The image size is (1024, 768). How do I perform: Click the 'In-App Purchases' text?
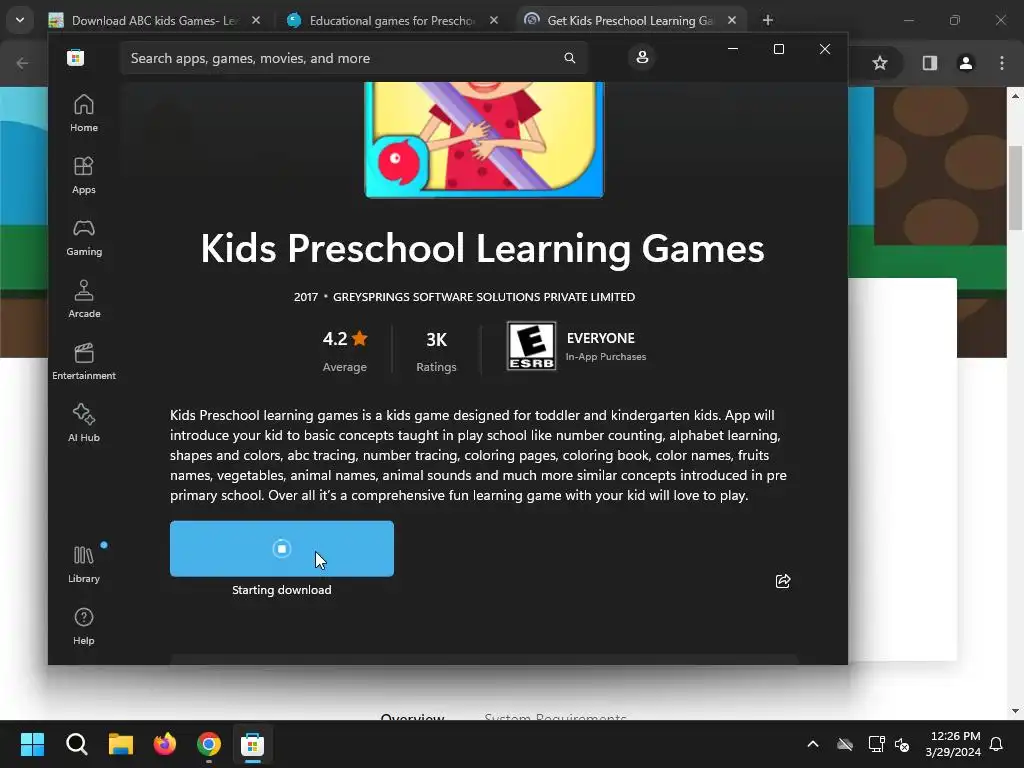tap(605, 357)
